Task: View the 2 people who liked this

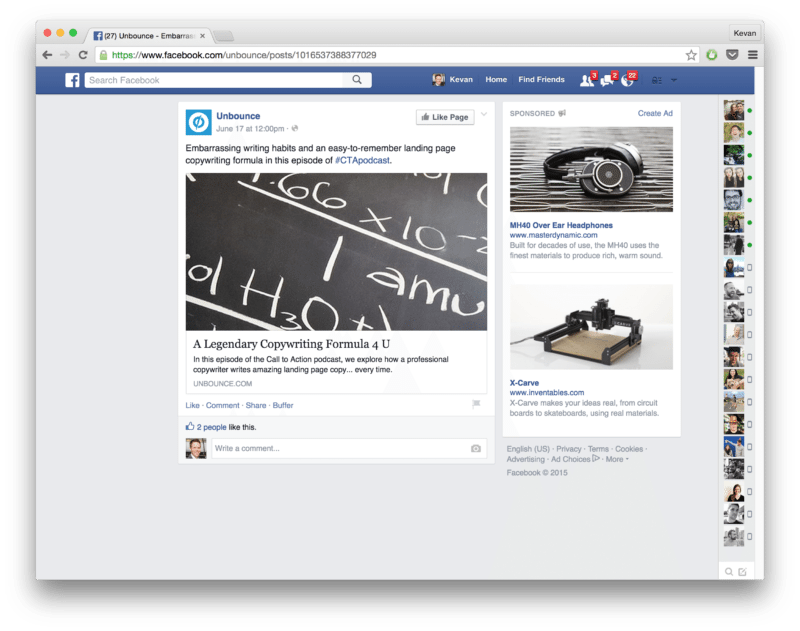Action: 211,427
